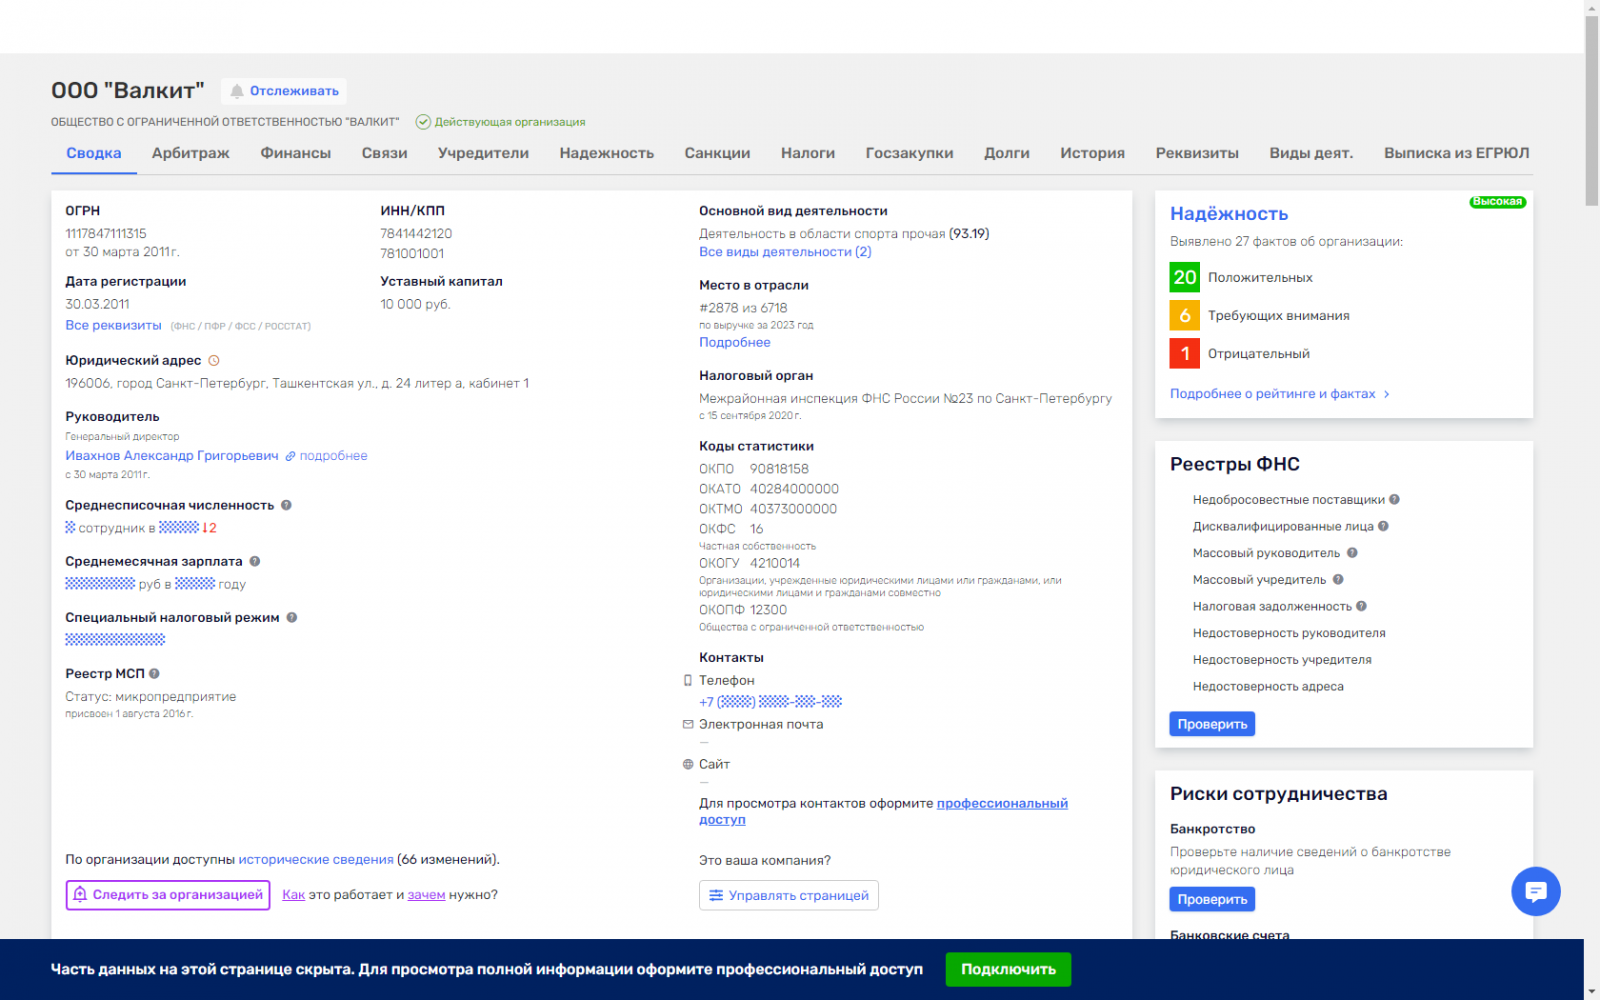Click the green 20 Положительных rating box
This screenshot has height=1000, width=1600.
(1184, 277)
